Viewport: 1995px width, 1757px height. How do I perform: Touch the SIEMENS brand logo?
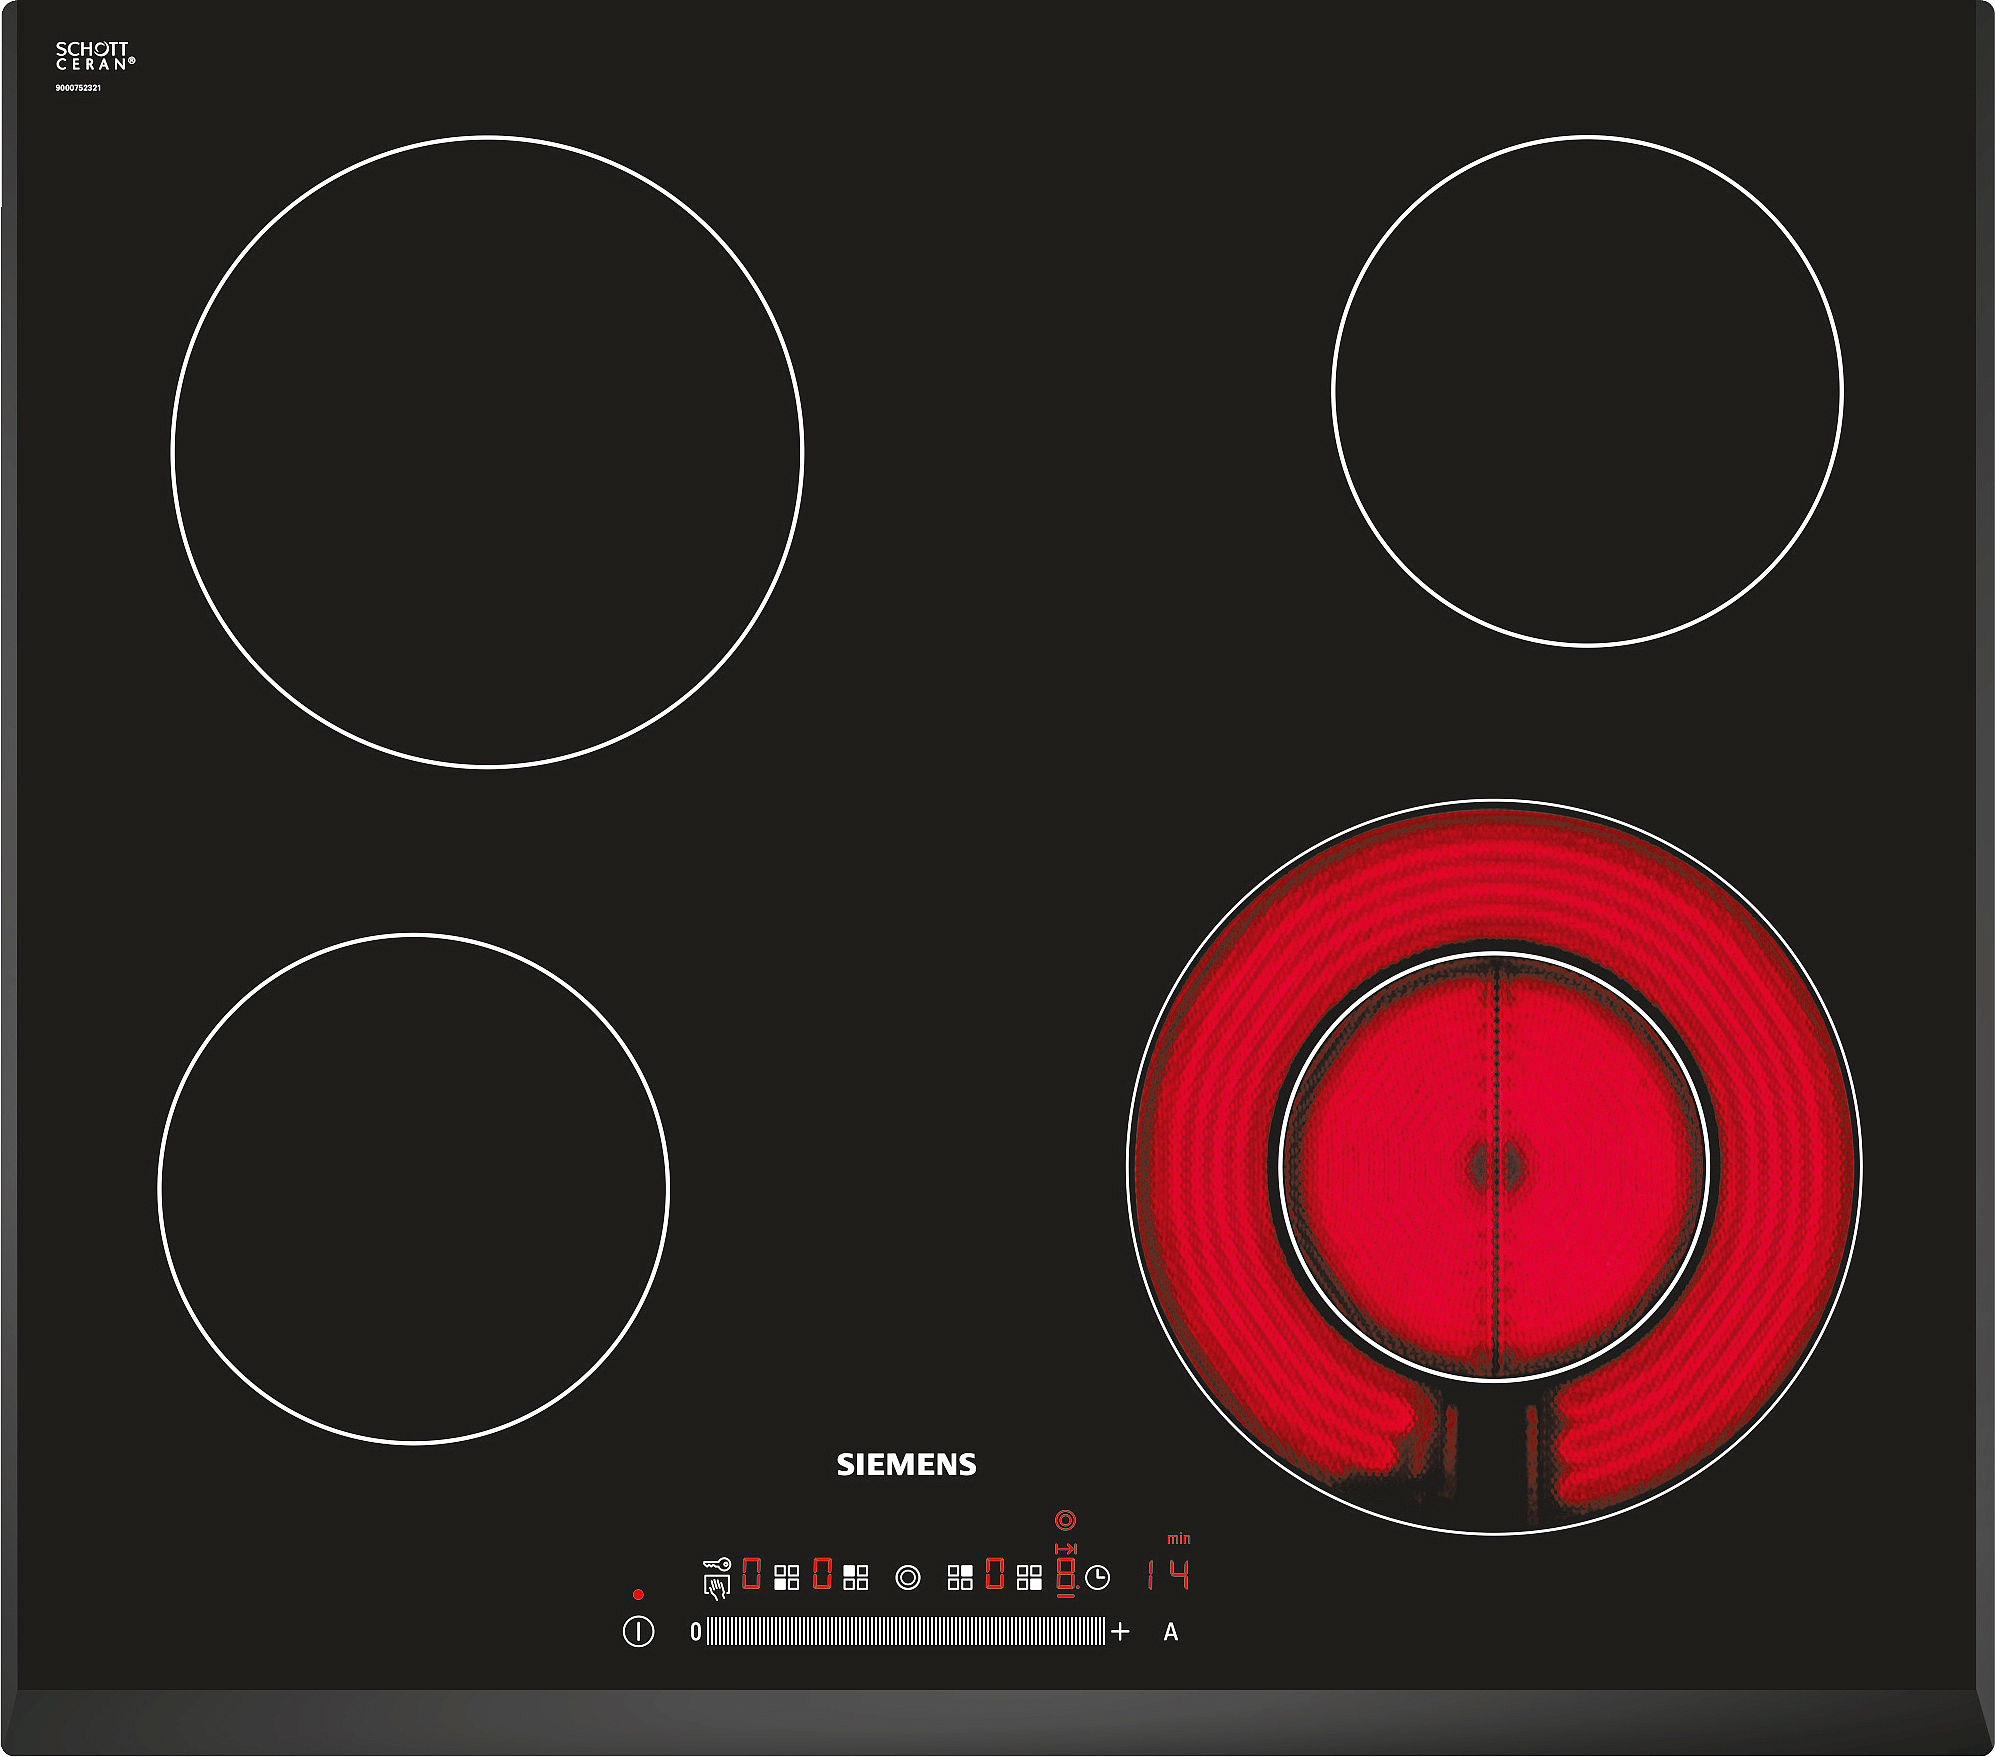point(906,1465)
